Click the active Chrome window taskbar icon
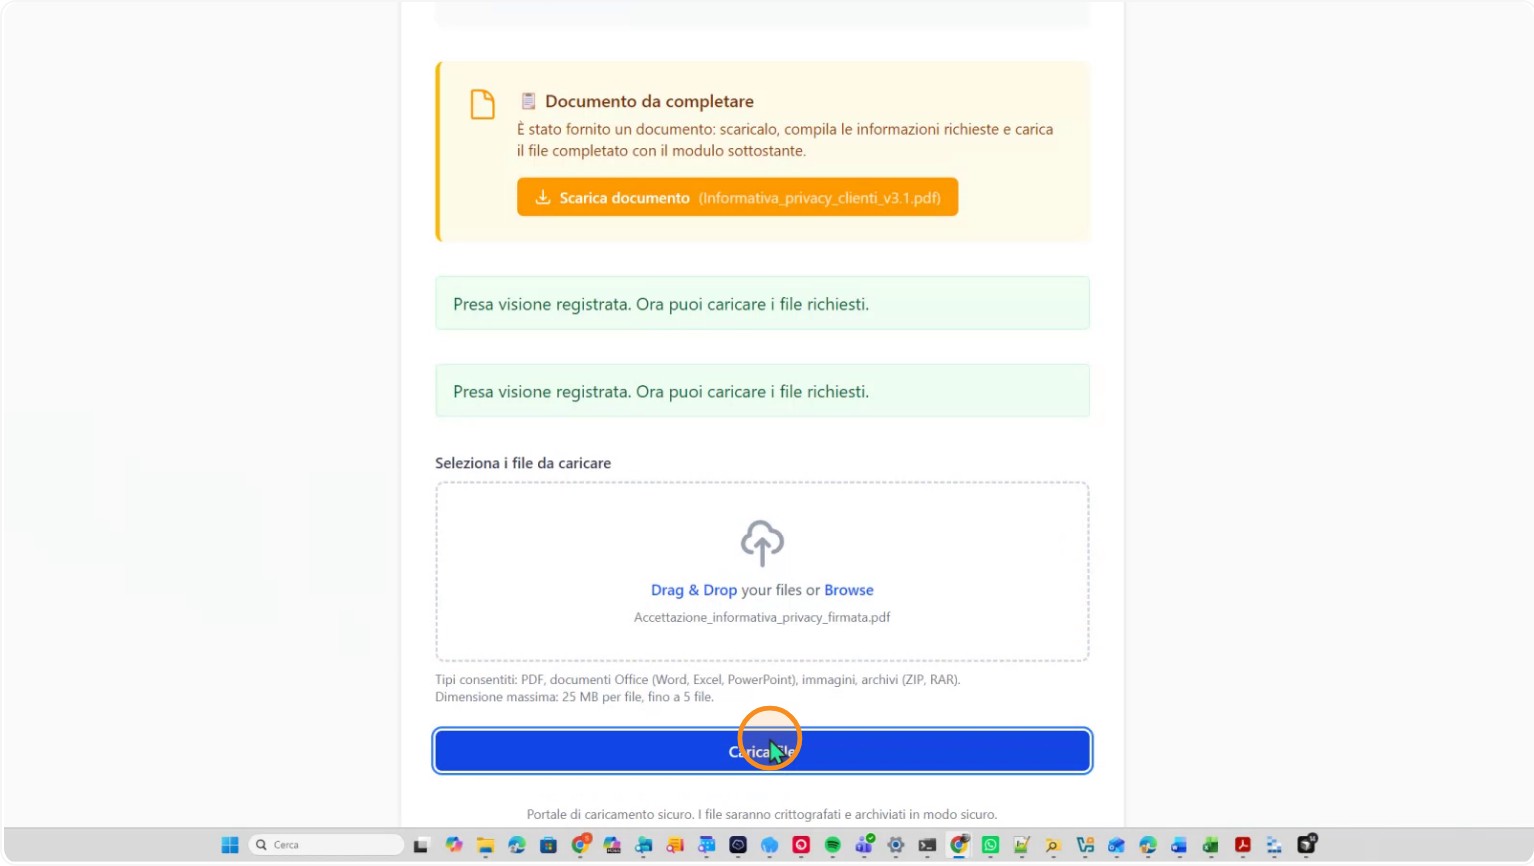 (x=958, y=845)
